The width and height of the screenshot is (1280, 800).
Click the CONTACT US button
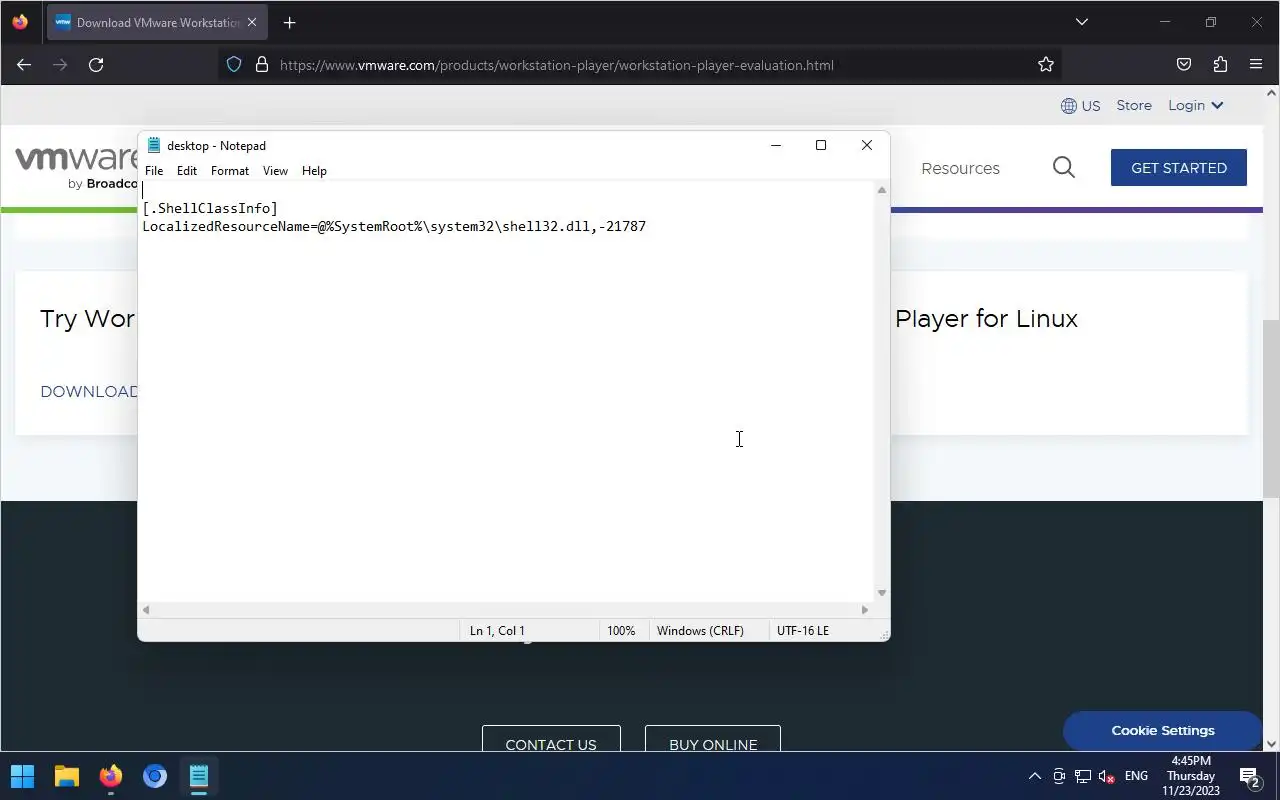(551, 739)
